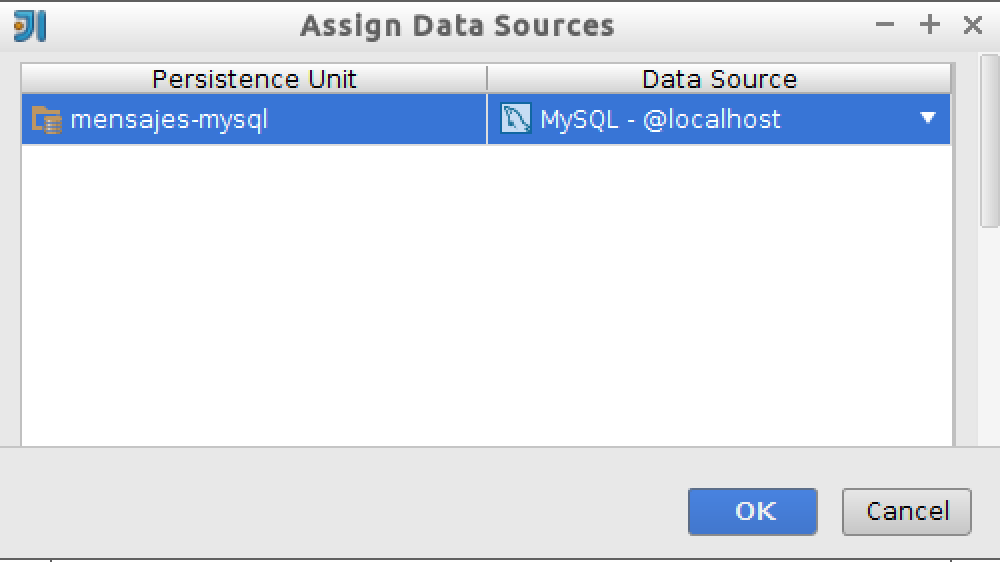Click the empty Data Source column below MySQL row
Viewport: 1000px width, 562px height.
(719, 295)
